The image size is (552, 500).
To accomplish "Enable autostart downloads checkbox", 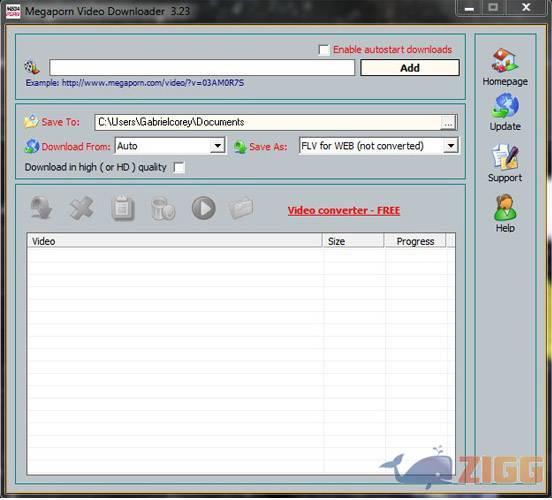I will pyautogui.click(x=324, y=50).
